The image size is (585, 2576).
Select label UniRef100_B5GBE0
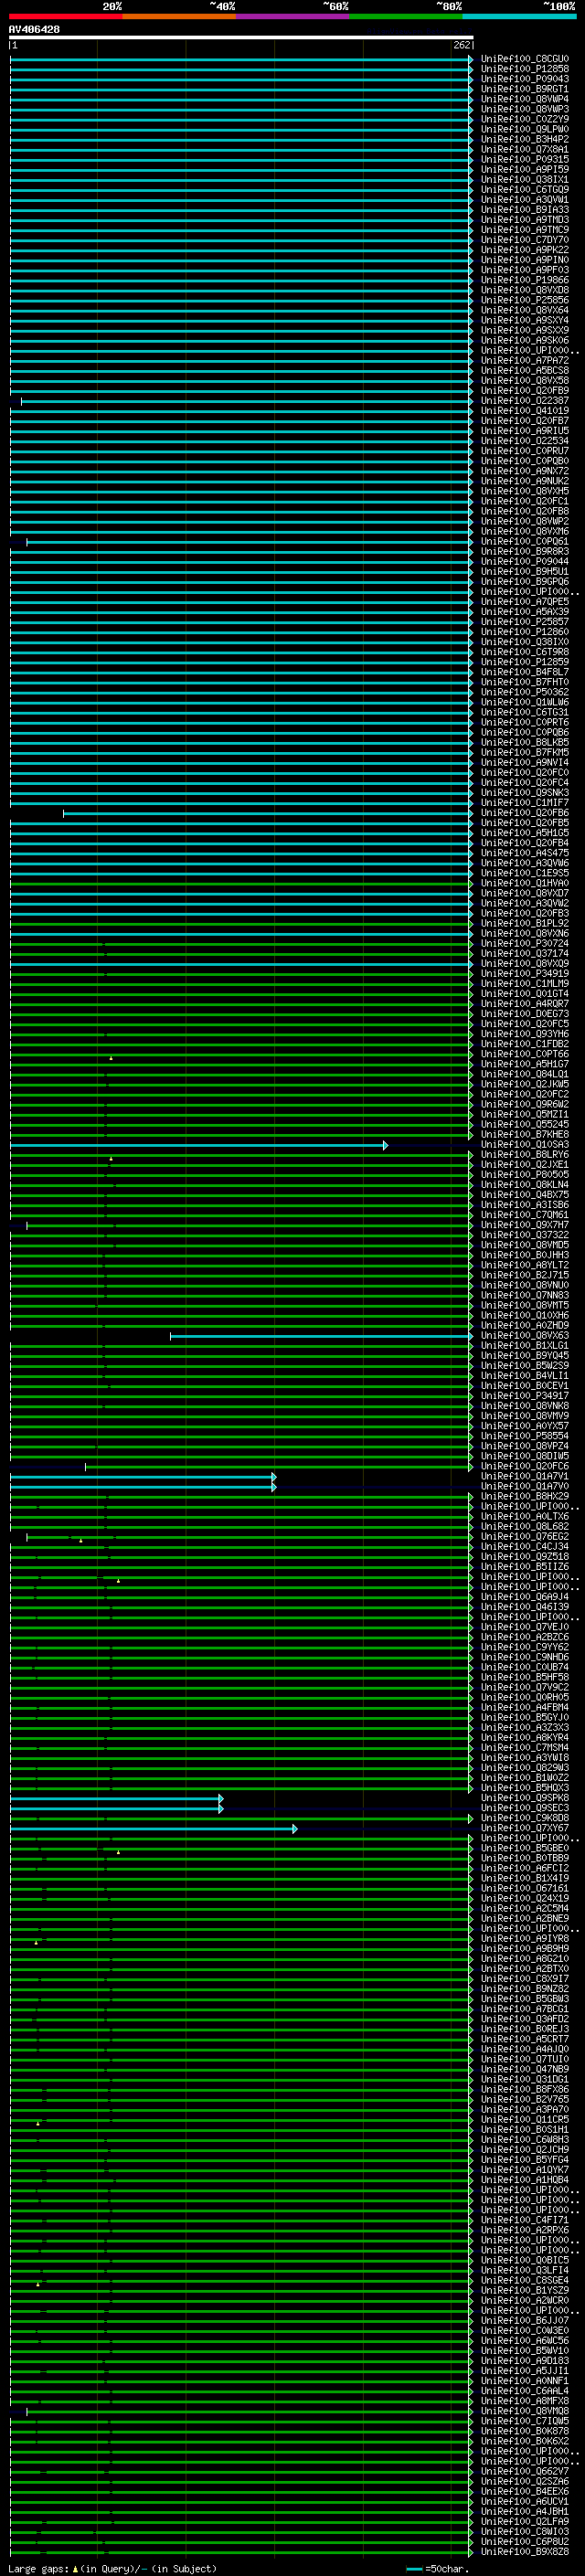coord(525,1848)
